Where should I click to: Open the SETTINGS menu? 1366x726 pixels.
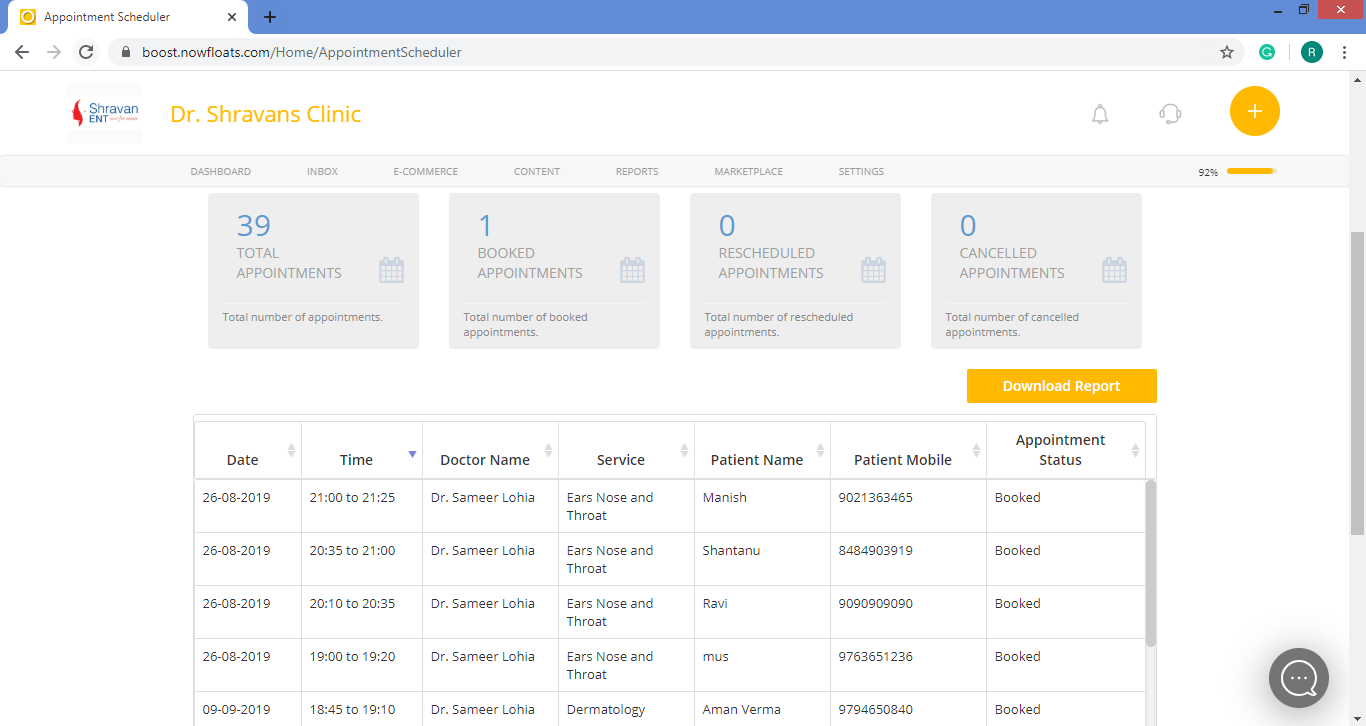[x=861, y=172]
